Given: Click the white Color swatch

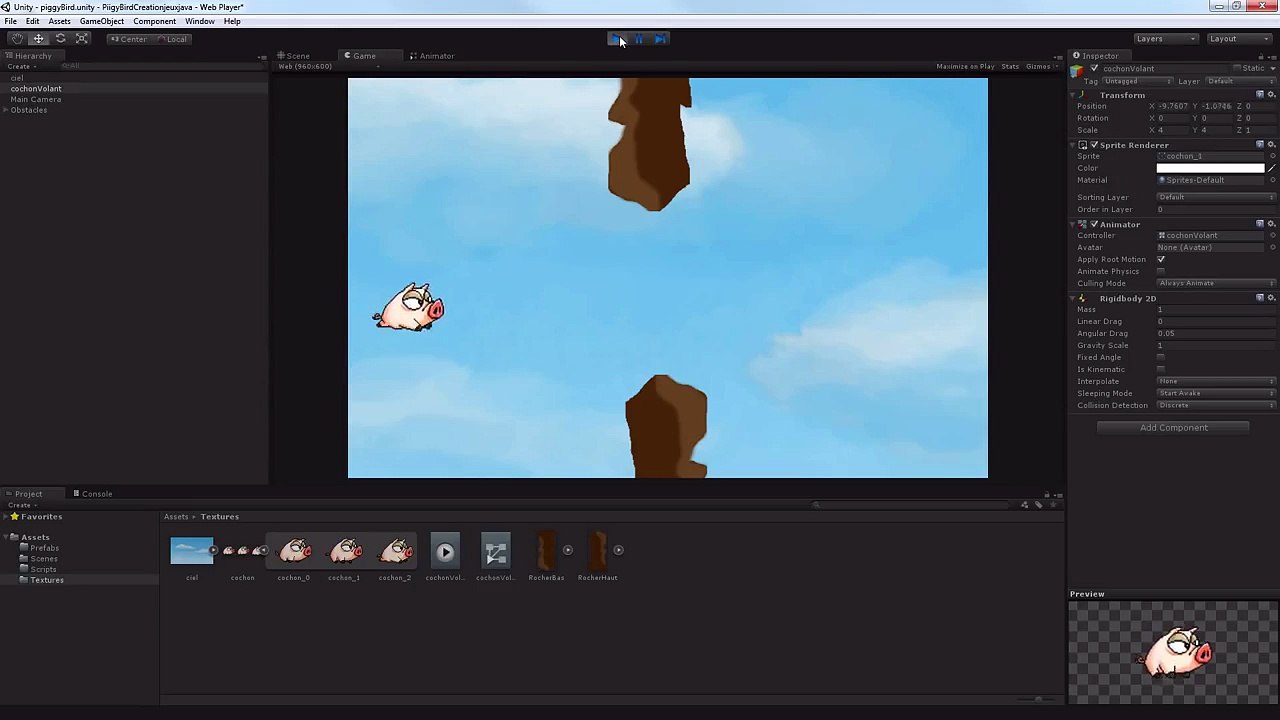Looking at the screenshot, I should click(x=1210, y=168).
